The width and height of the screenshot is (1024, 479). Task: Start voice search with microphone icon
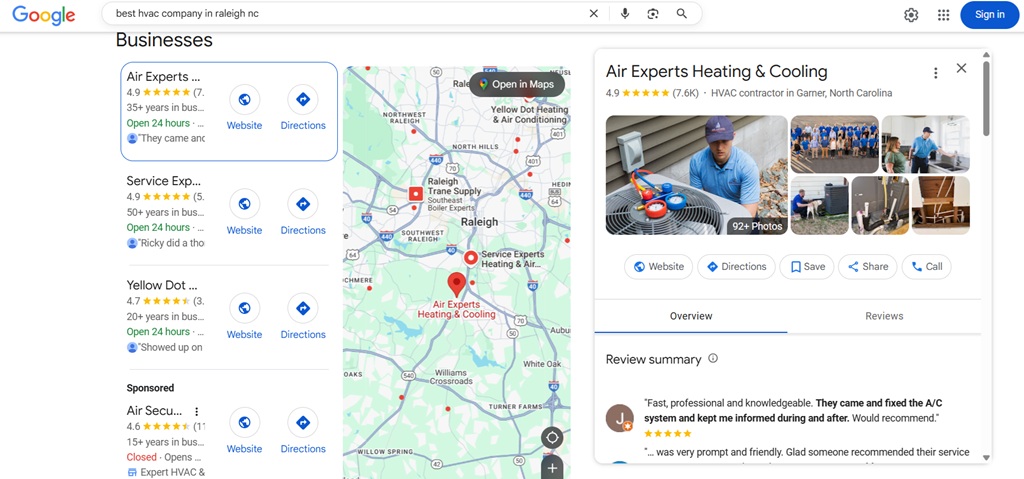pos(625,14)
